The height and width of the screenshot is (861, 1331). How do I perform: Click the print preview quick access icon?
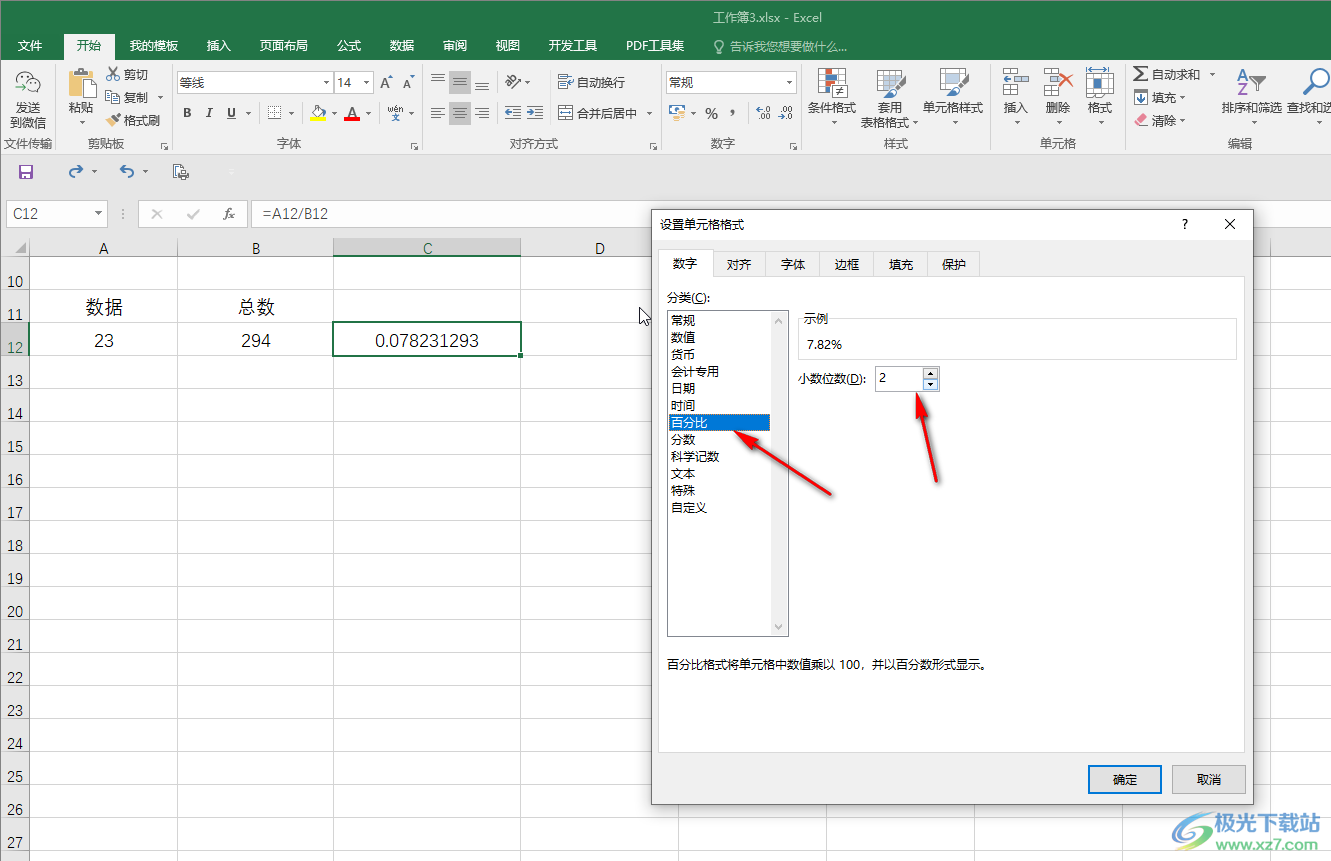pos(181,172)
